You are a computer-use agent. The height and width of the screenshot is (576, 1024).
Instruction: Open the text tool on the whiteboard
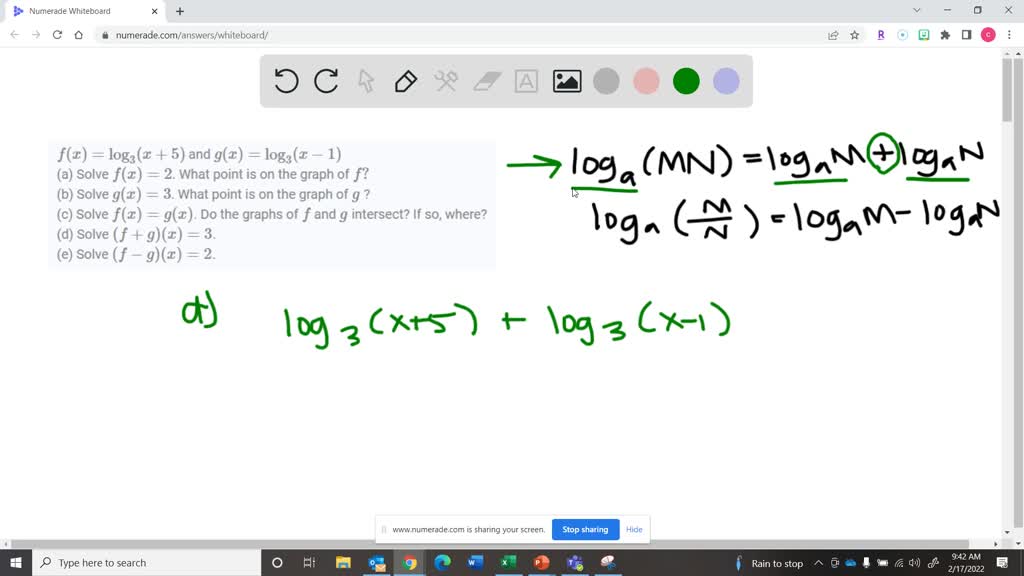click(x=526, y=81)
